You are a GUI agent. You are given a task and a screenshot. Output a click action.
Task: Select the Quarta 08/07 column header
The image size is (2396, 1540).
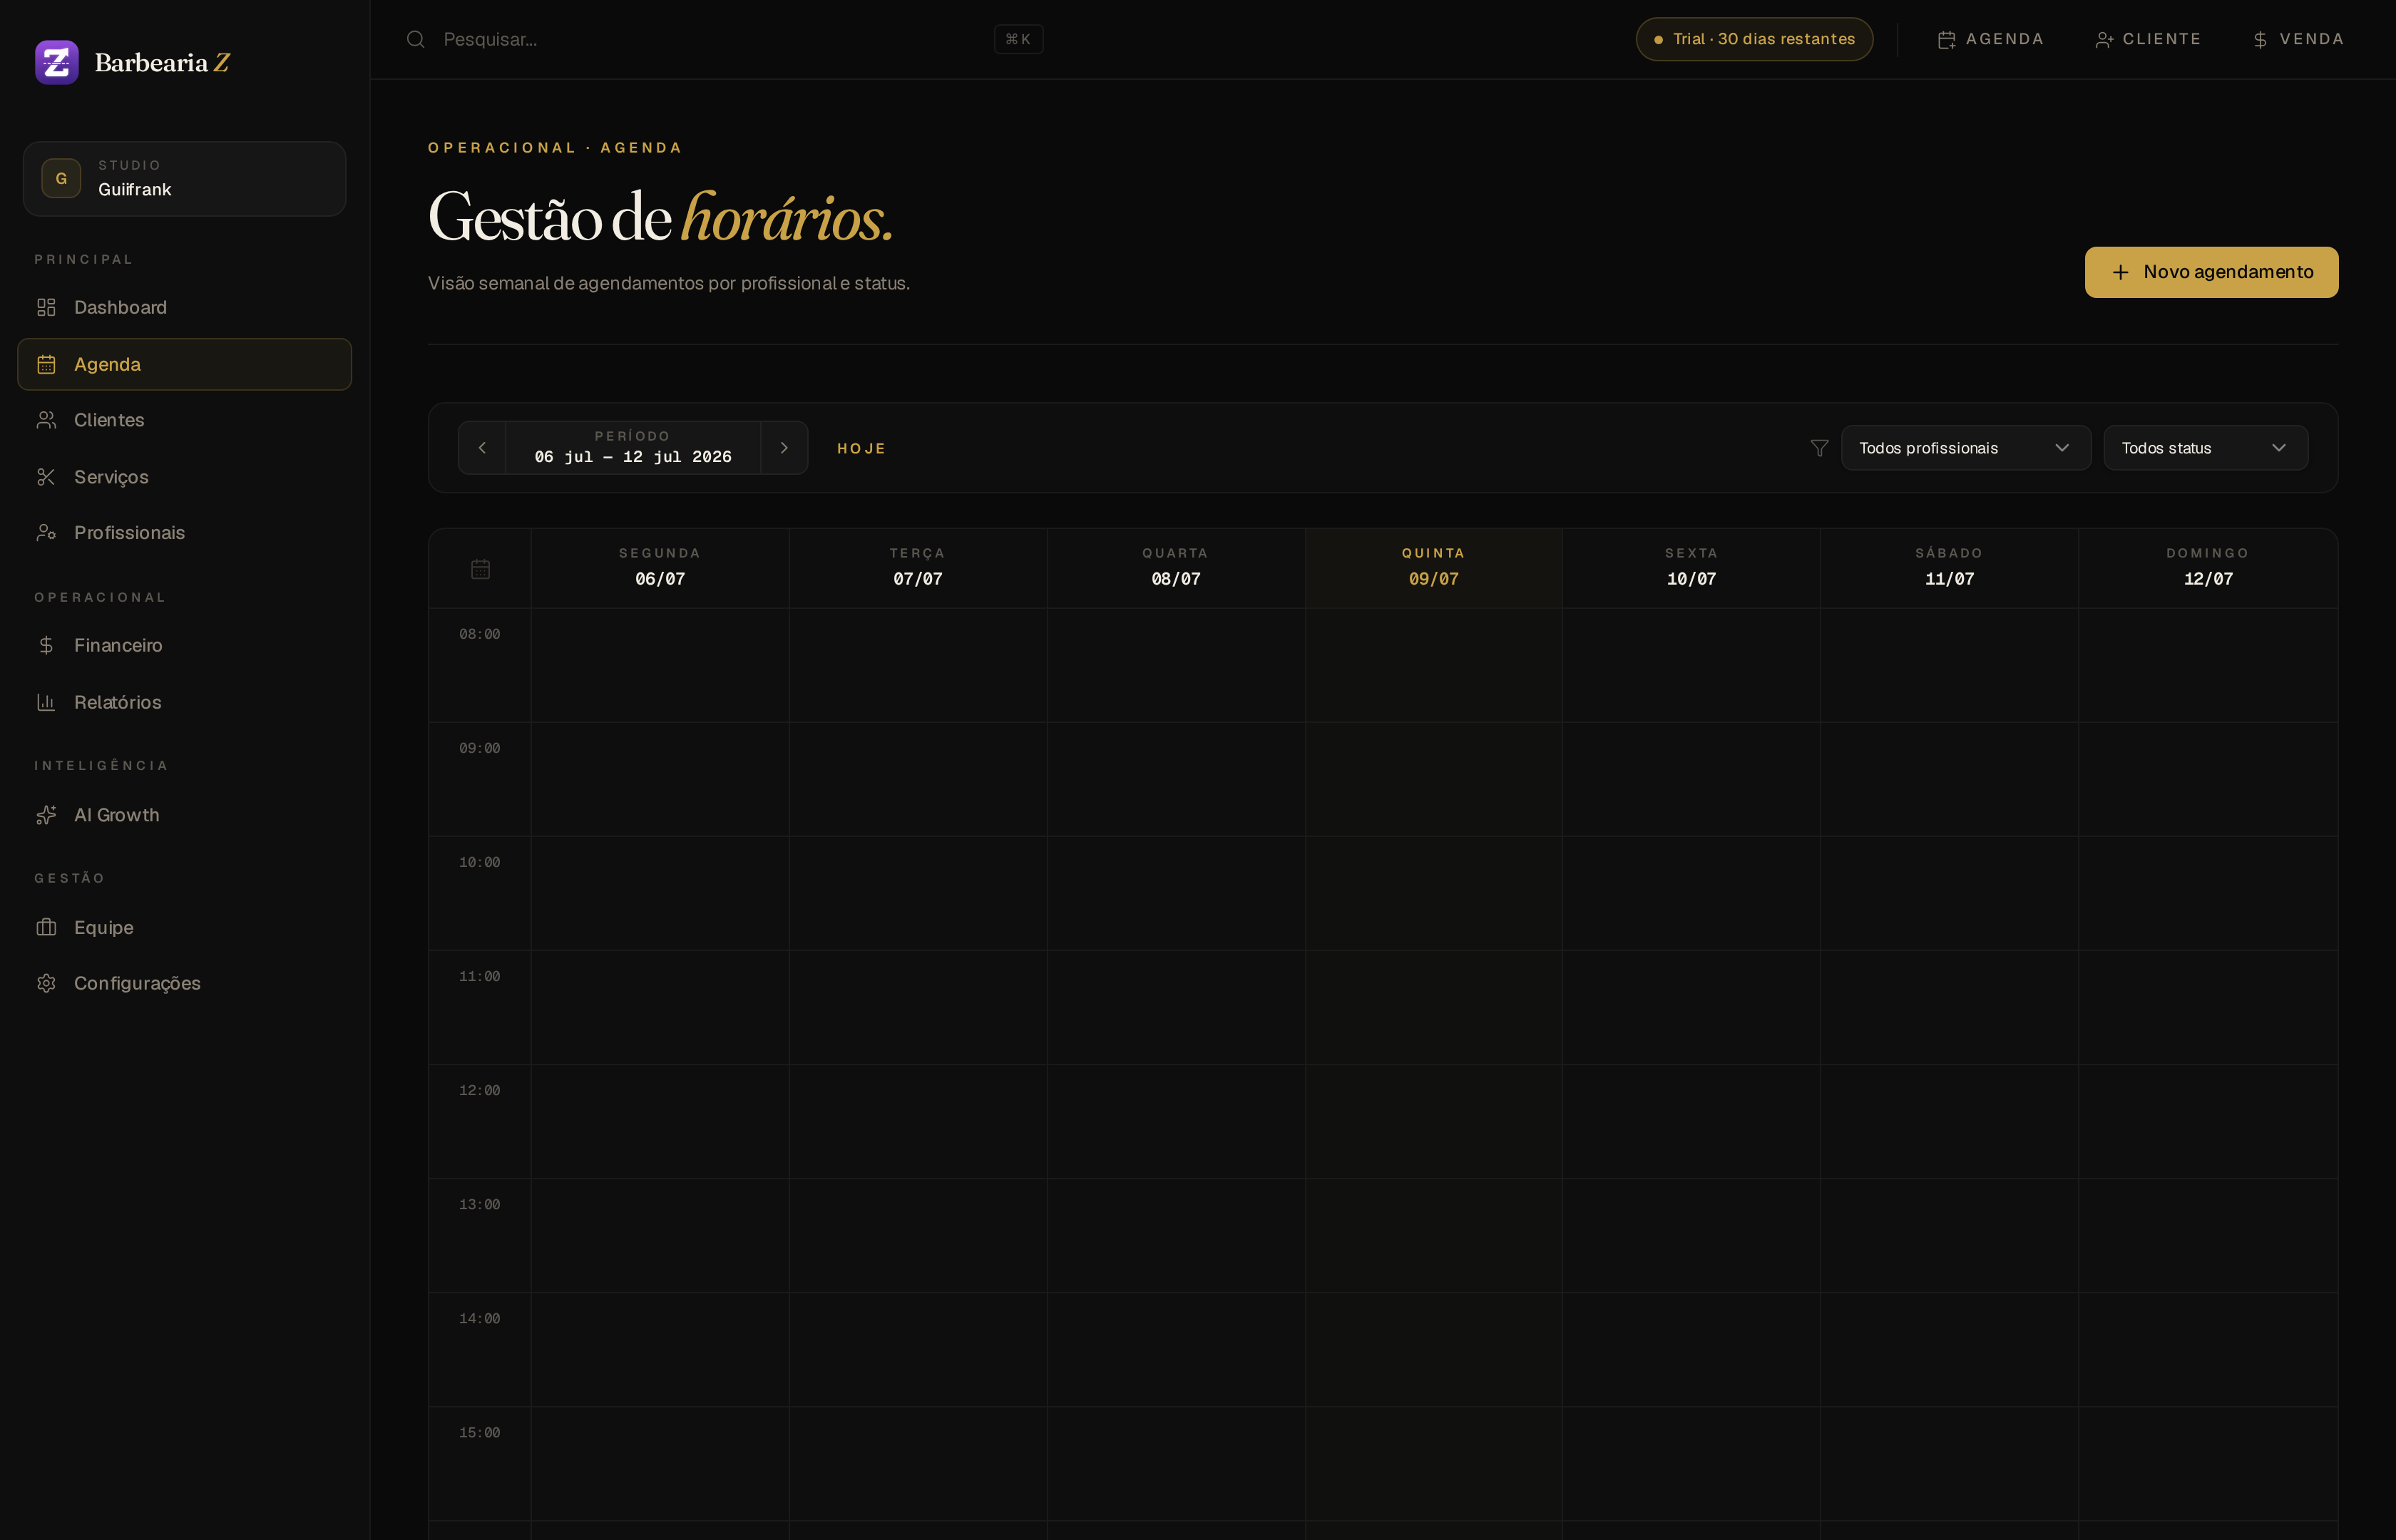click(x=1176, y=567)
